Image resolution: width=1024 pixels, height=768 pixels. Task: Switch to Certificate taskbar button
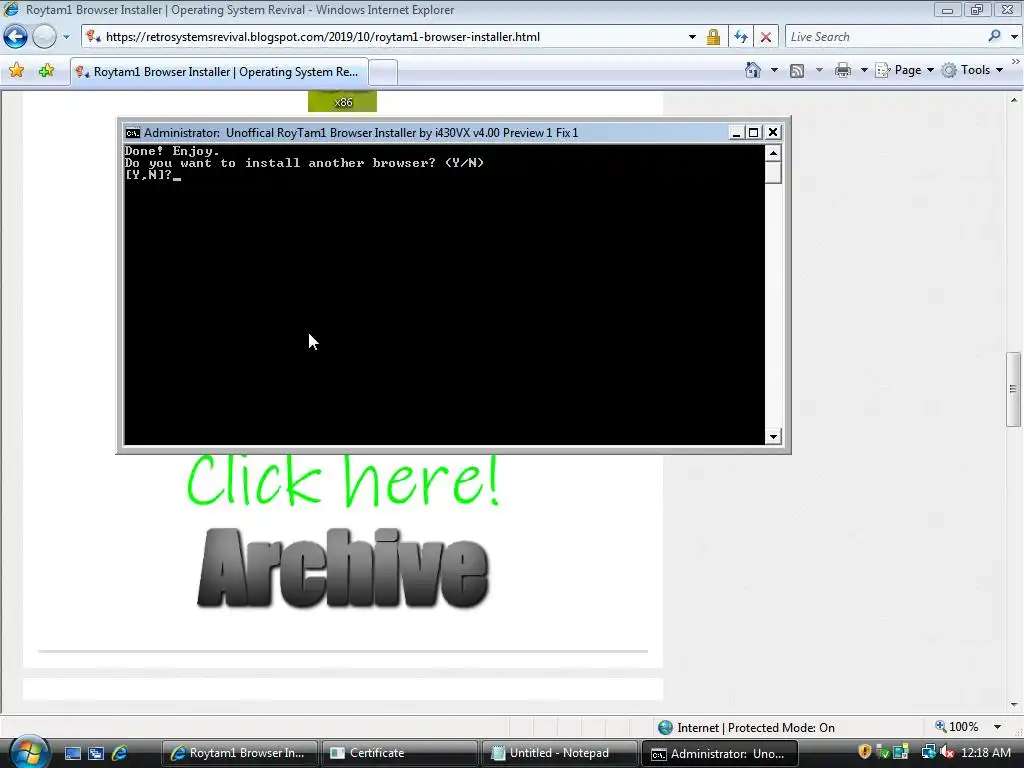(x=399, y=753)
